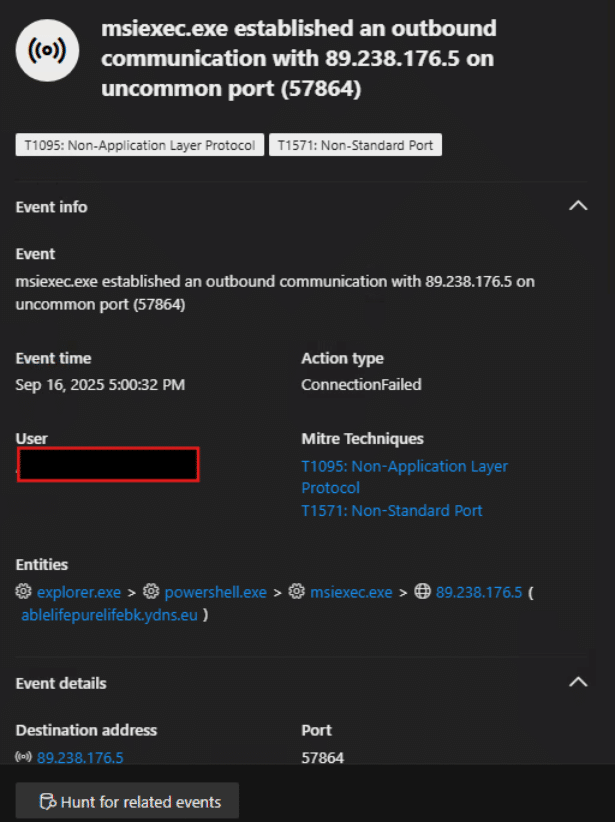Click gear icon beside powershell.exe
The image size is (615, 822).
click(152, 592)
